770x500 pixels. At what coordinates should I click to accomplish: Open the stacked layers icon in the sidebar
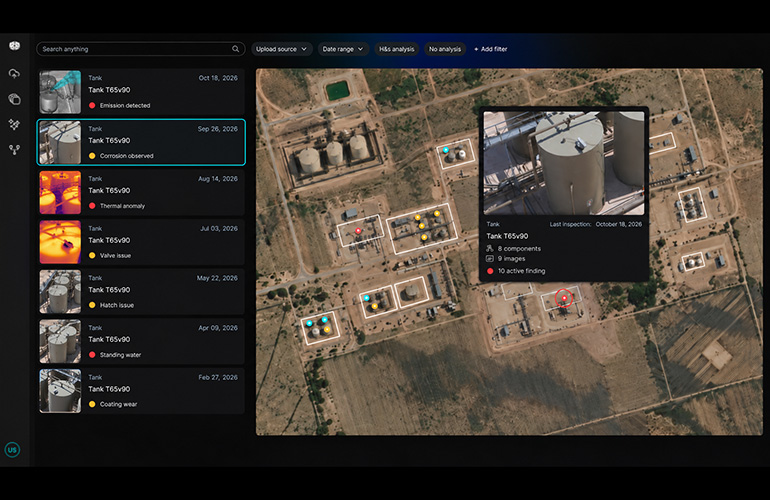pyautogui.click(x=15, y=99)
